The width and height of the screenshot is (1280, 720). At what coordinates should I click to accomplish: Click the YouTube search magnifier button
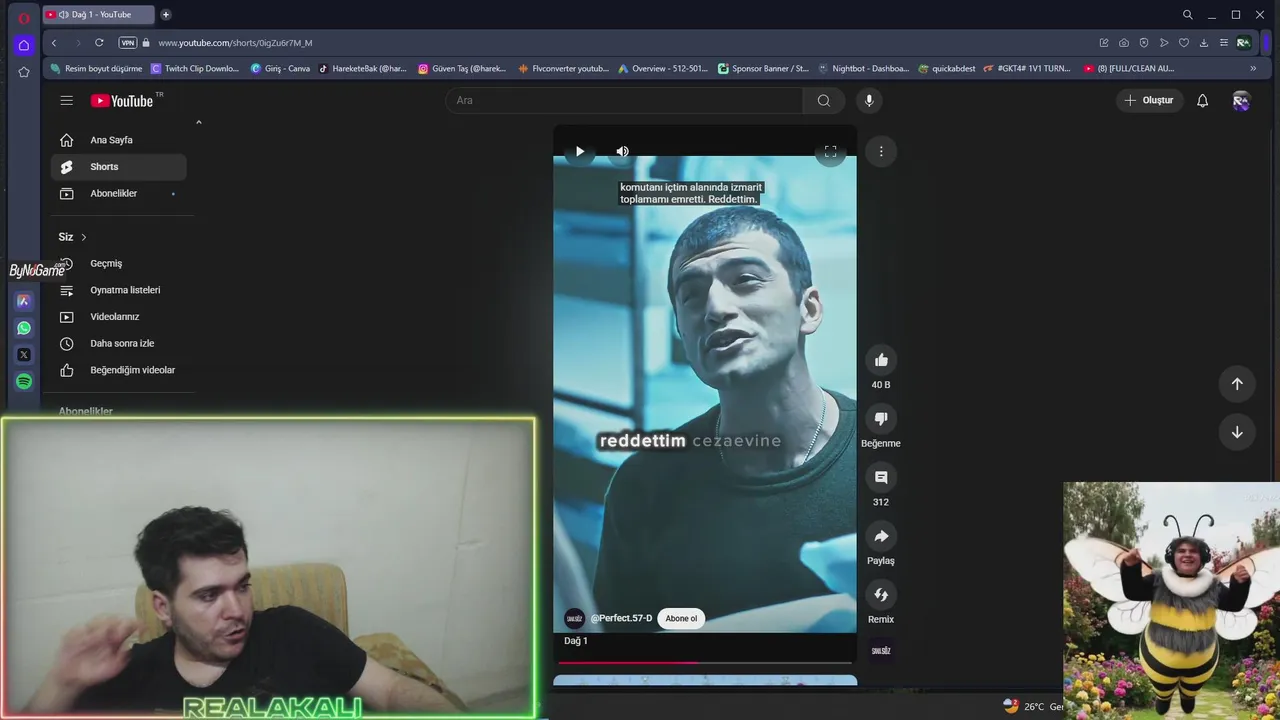click(823, 100)
